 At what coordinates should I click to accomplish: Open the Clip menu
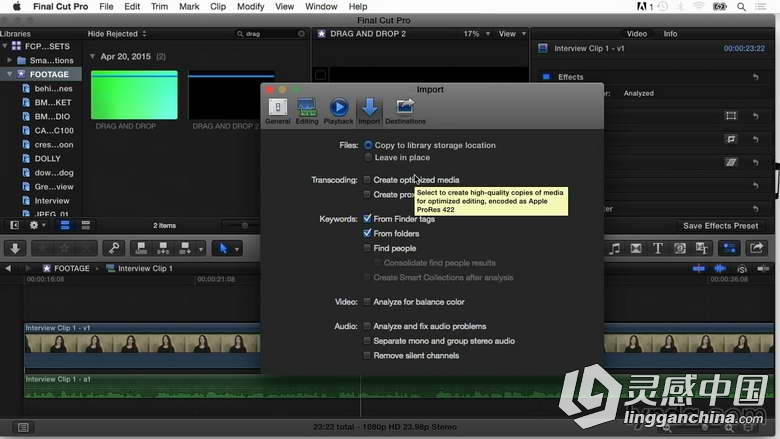point(218,6)
